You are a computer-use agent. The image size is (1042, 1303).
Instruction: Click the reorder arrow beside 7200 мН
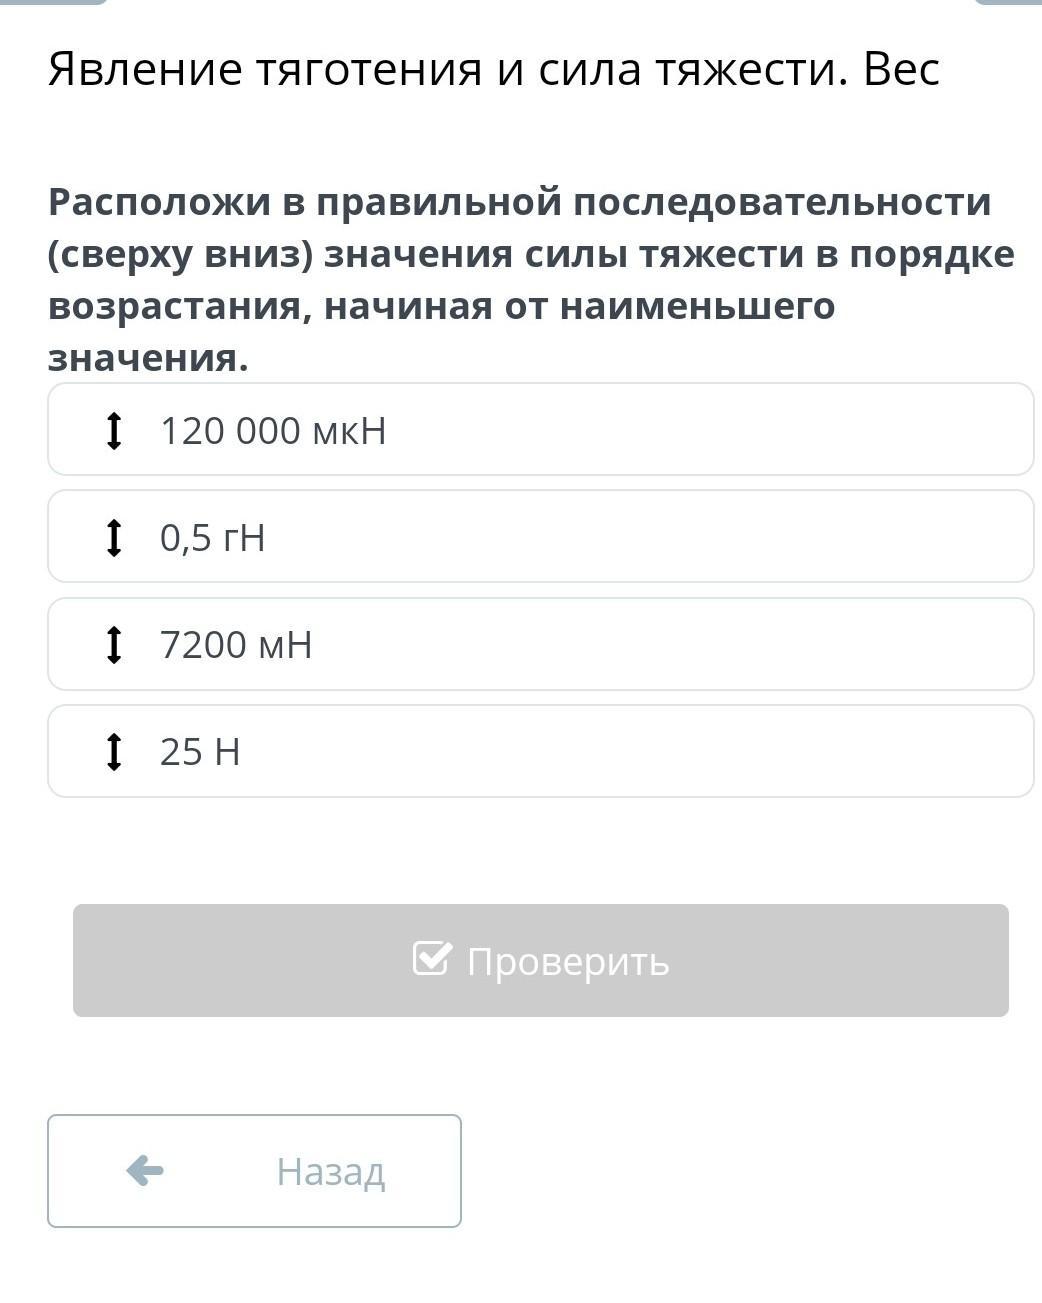pyautogui.click(x=114, y=644)
